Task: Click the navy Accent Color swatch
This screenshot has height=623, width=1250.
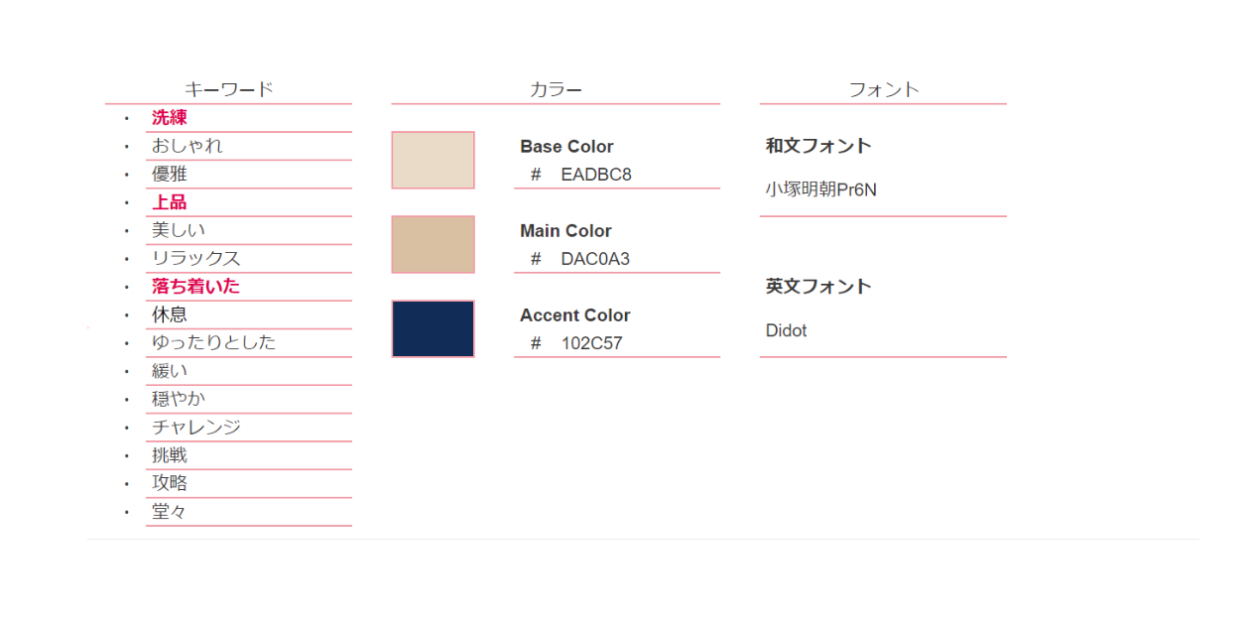Action: pyautogui.click(x=433, y=328)
